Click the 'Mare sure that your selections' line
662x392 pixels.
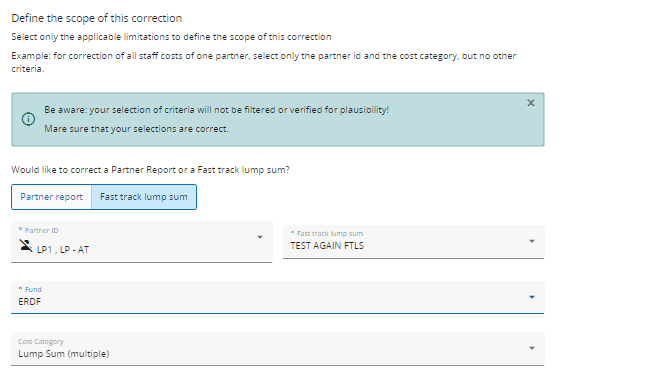pos(136,129)
